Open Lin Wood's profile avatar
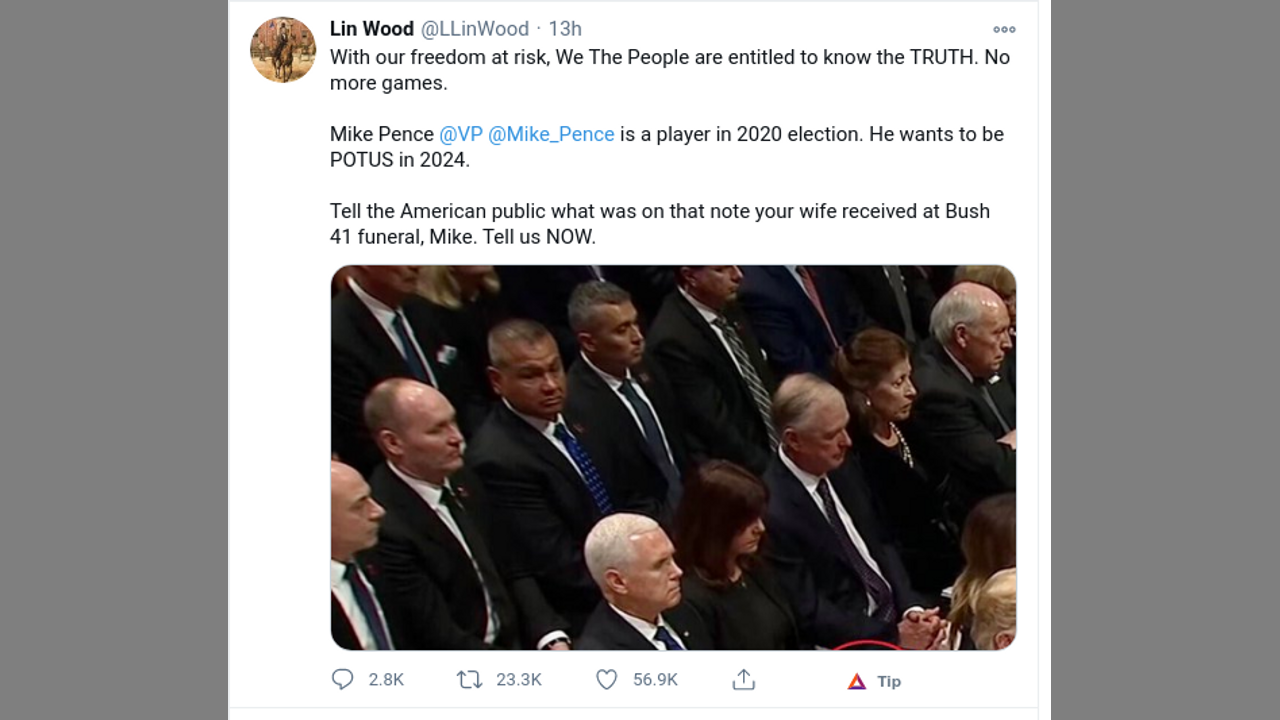Image resolution: width=1280 pixels, height=720 pixels. [x=283, y=49]
